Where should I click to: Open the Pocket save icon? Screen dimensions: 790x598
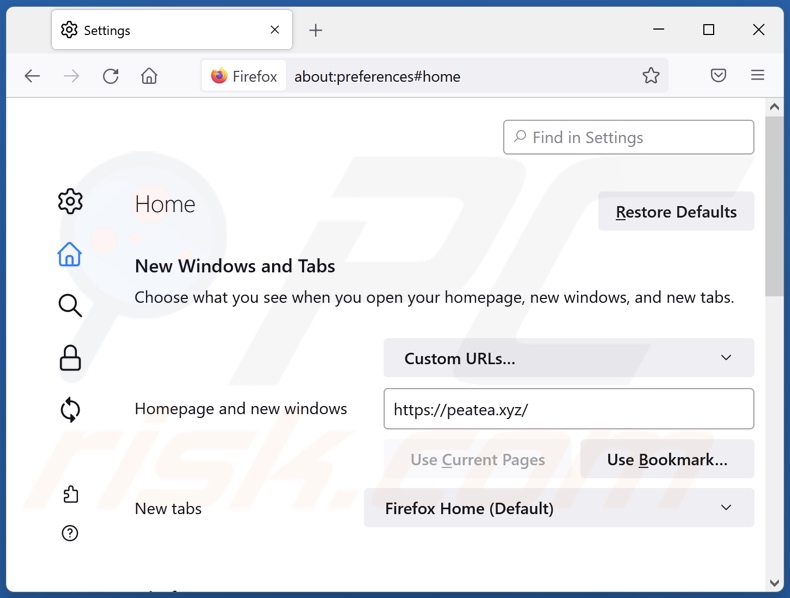coord(718,76)
